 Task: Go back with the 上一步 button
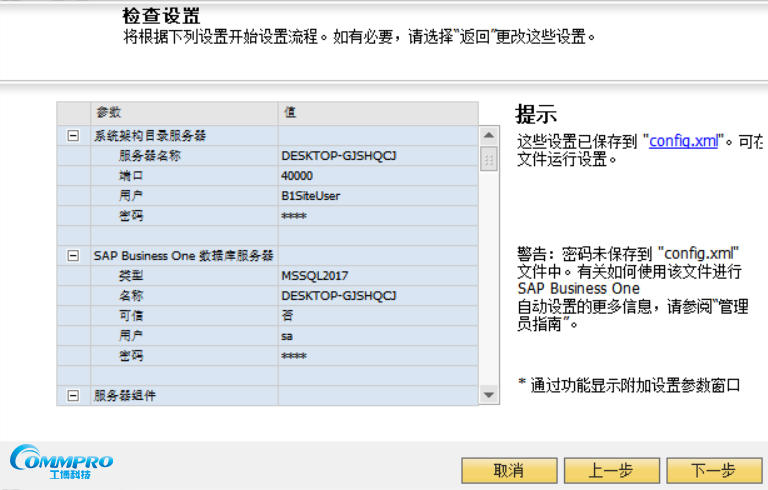[609, 471]
